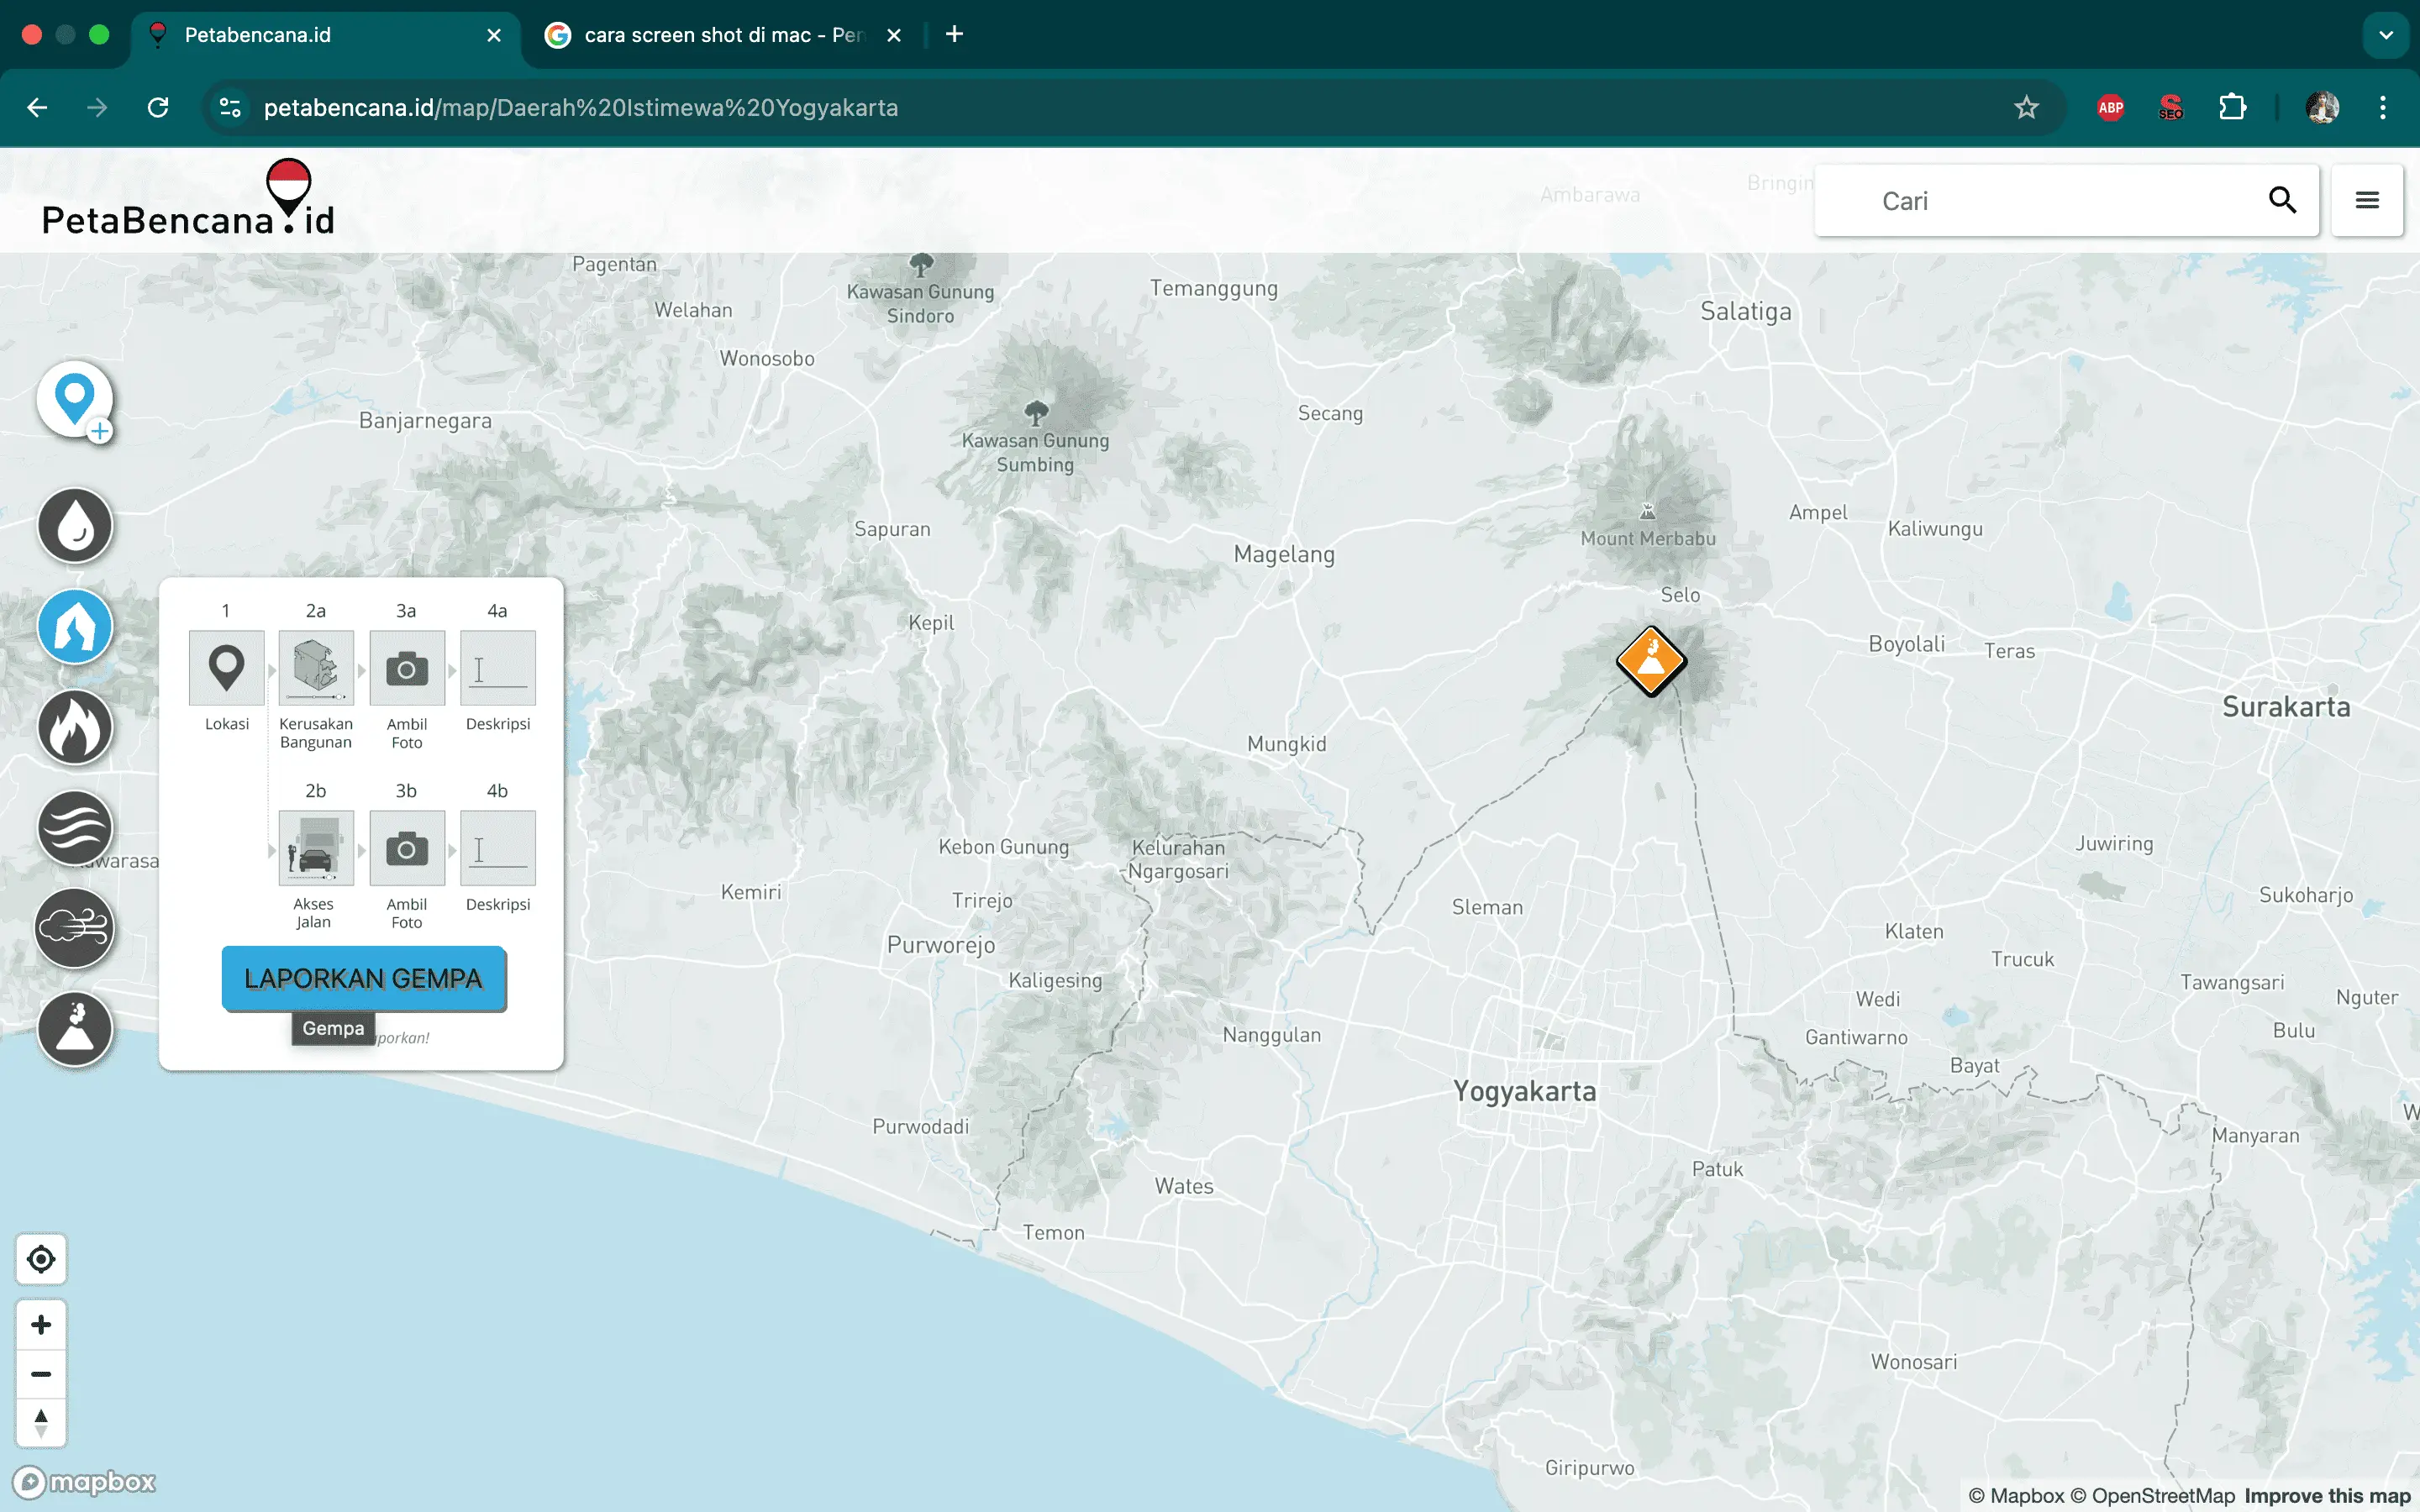Image resolution: width=2420 pixels, height=1512 pixels.
Task: Zoom out the map with minus button
Action: click(41, 1374)
